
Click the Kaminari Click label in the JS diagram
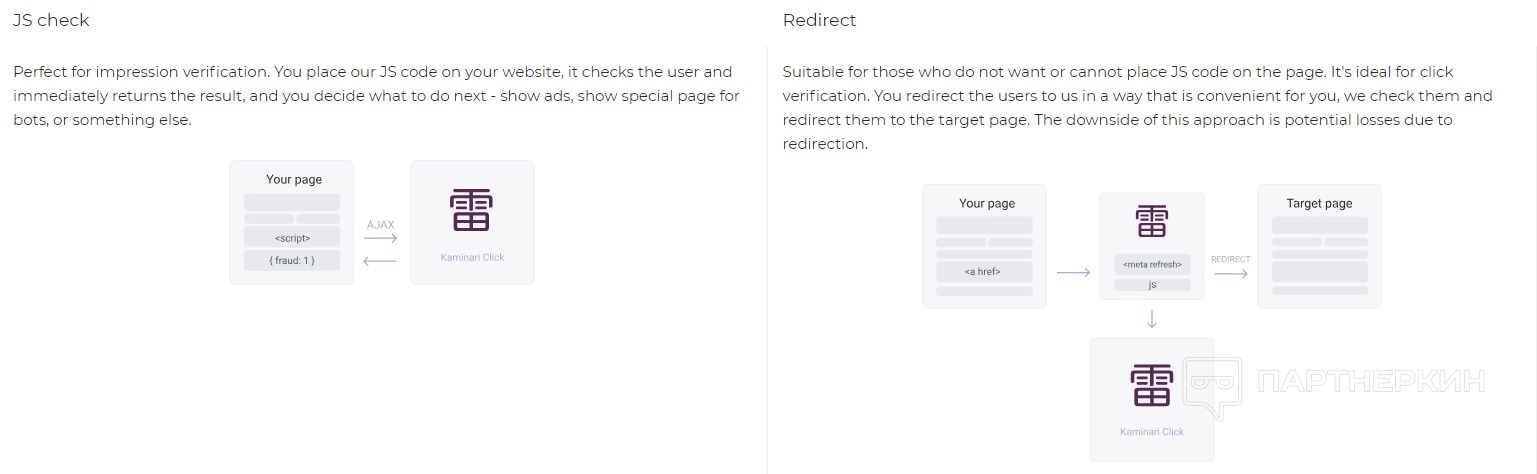click(x=472, y=258)
